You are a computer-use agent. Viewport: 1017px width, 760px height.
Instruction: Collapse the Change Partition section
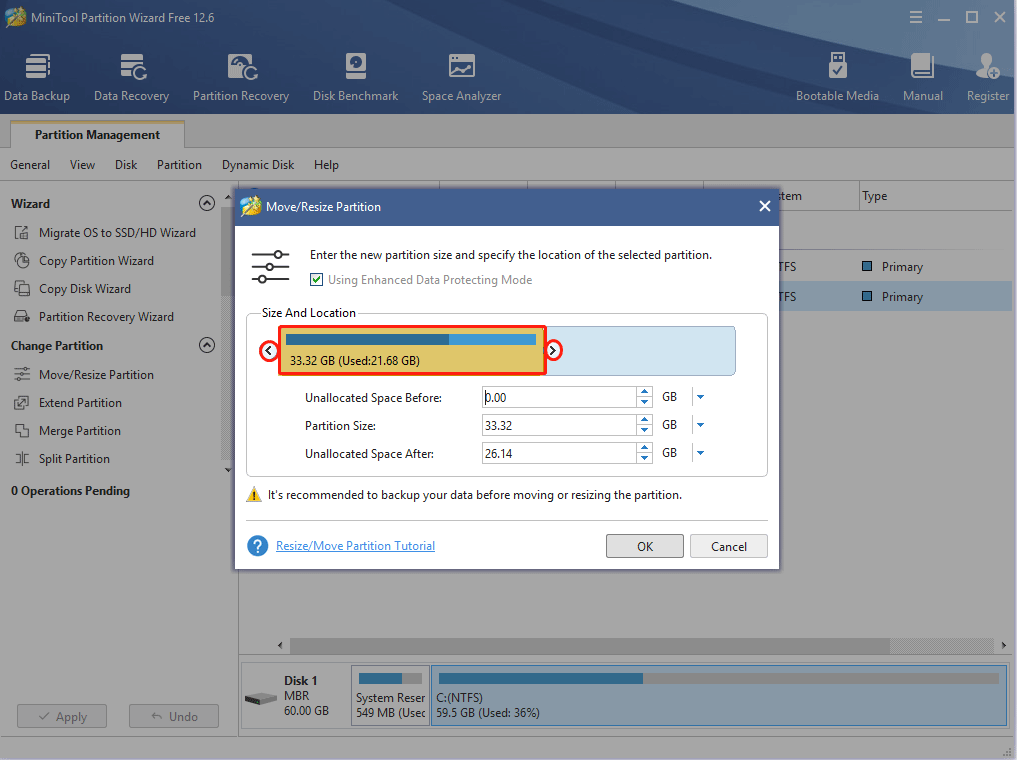(x=207, y=345)
